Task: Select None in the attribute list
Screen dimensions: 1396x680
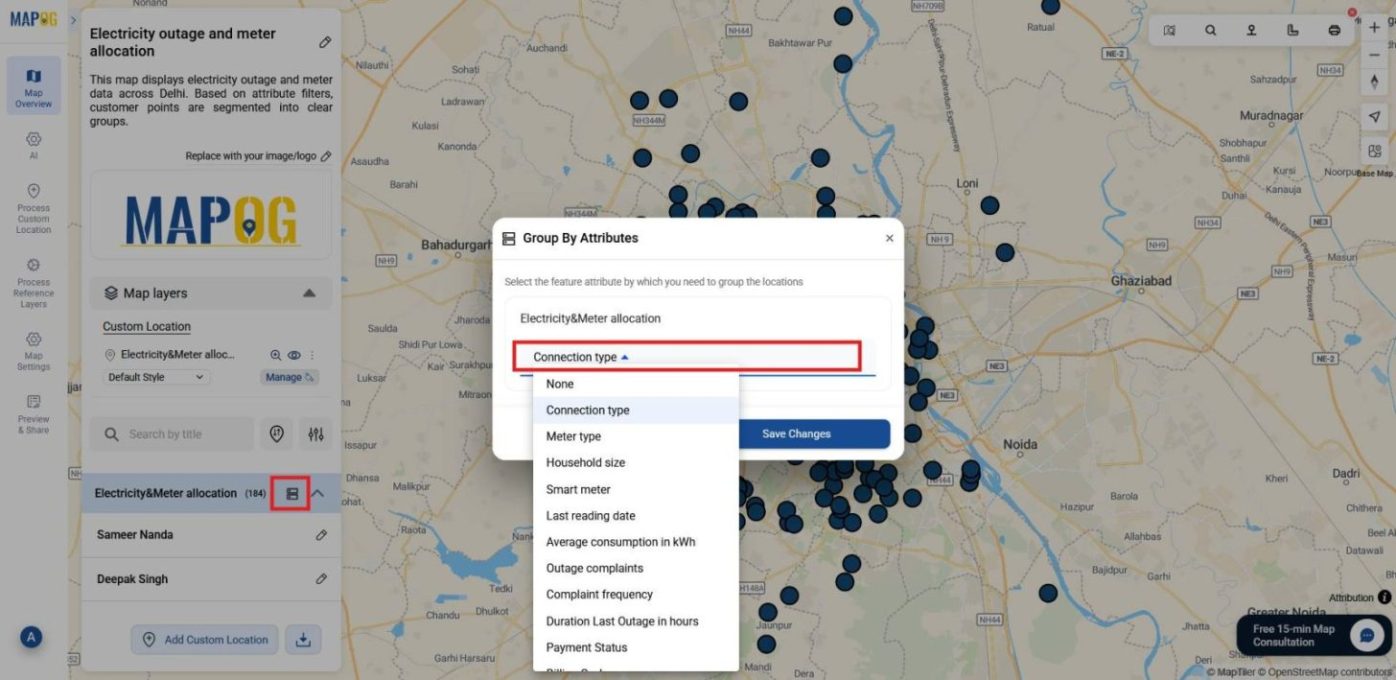Action: pos(559,384)
